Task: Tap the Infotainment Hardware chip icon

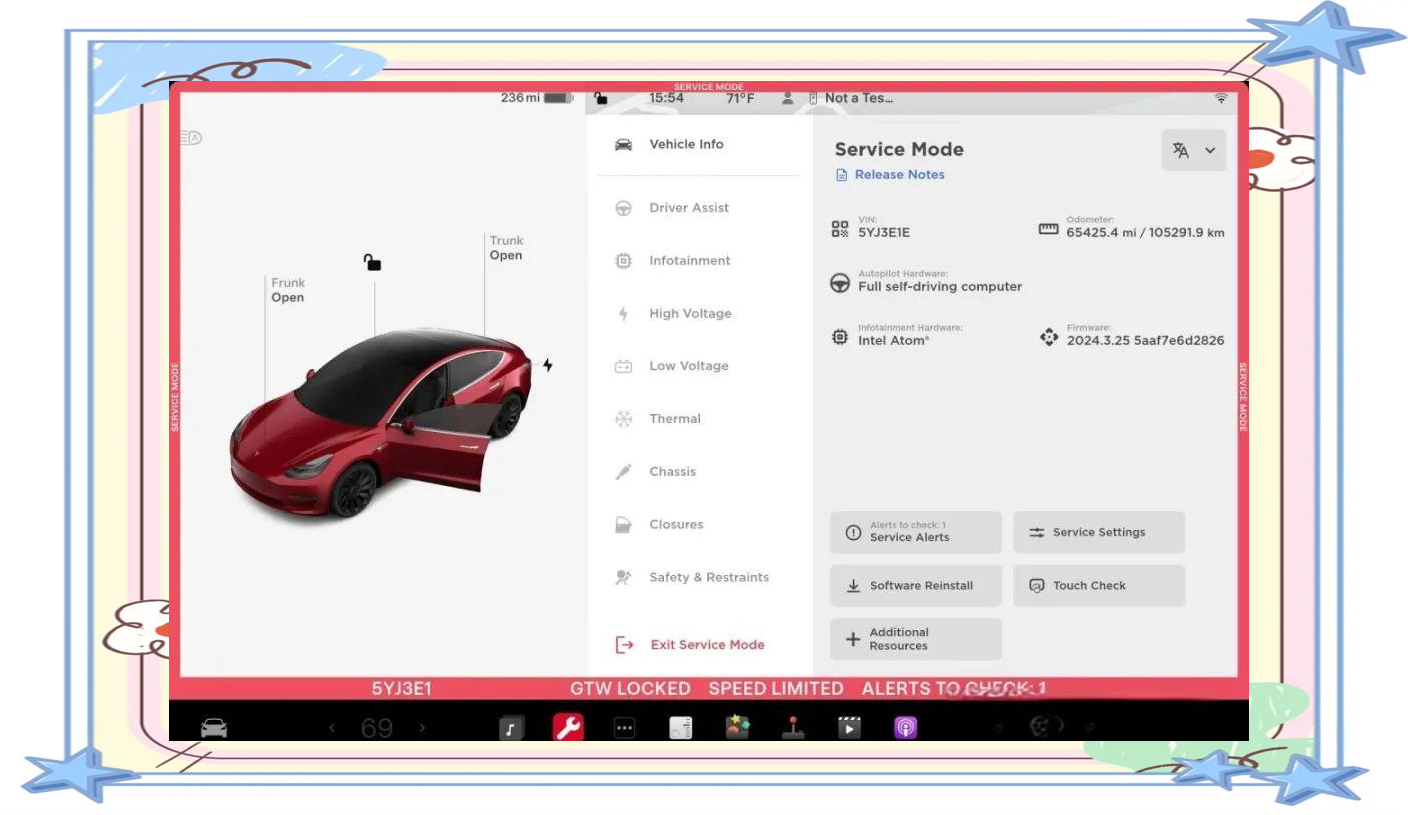Action: [840, 338]
